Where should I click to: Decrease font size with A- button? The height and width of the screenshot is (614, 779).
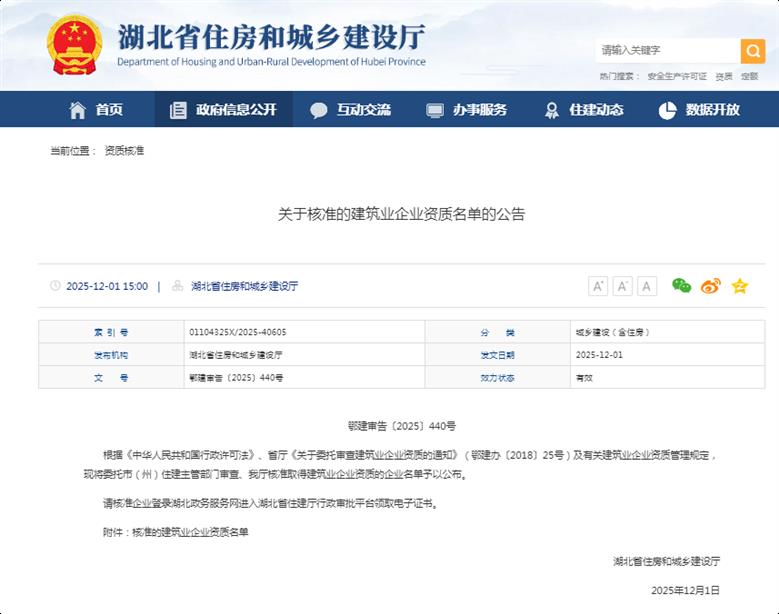622,286
